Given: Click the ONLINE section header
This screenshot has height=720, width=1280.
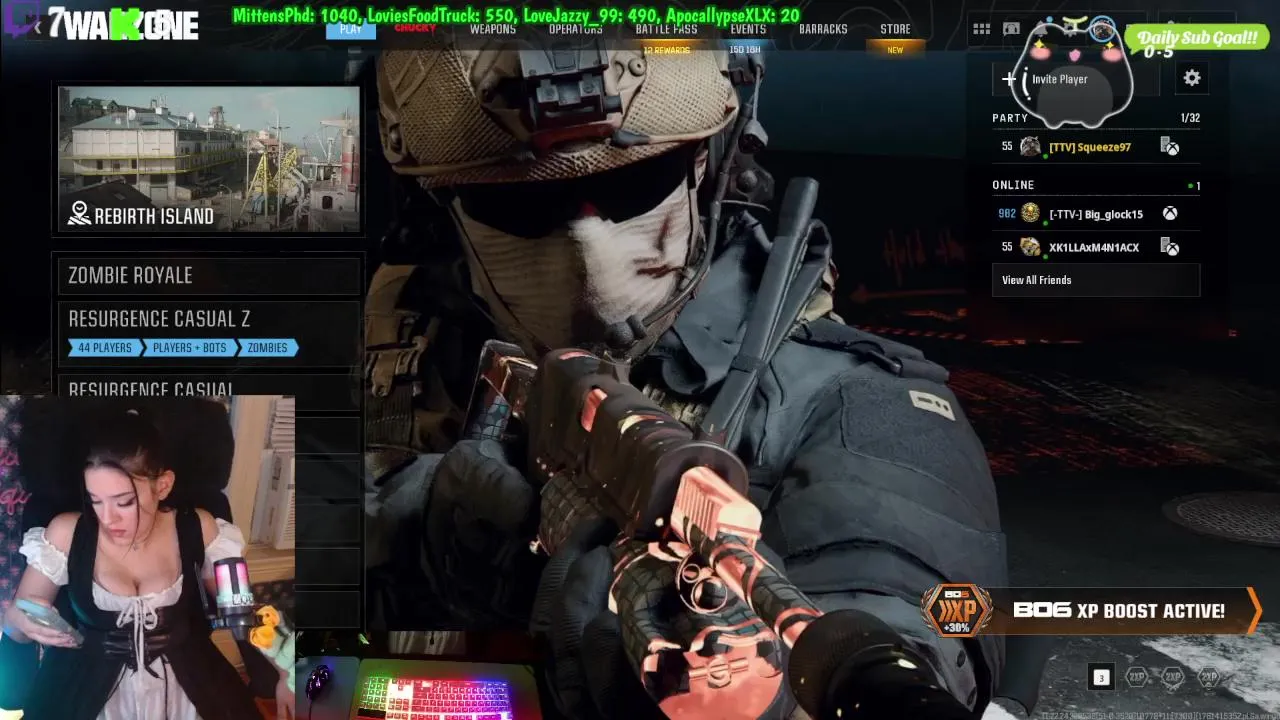Looking at the screenshot, I should click(1013, 185).
